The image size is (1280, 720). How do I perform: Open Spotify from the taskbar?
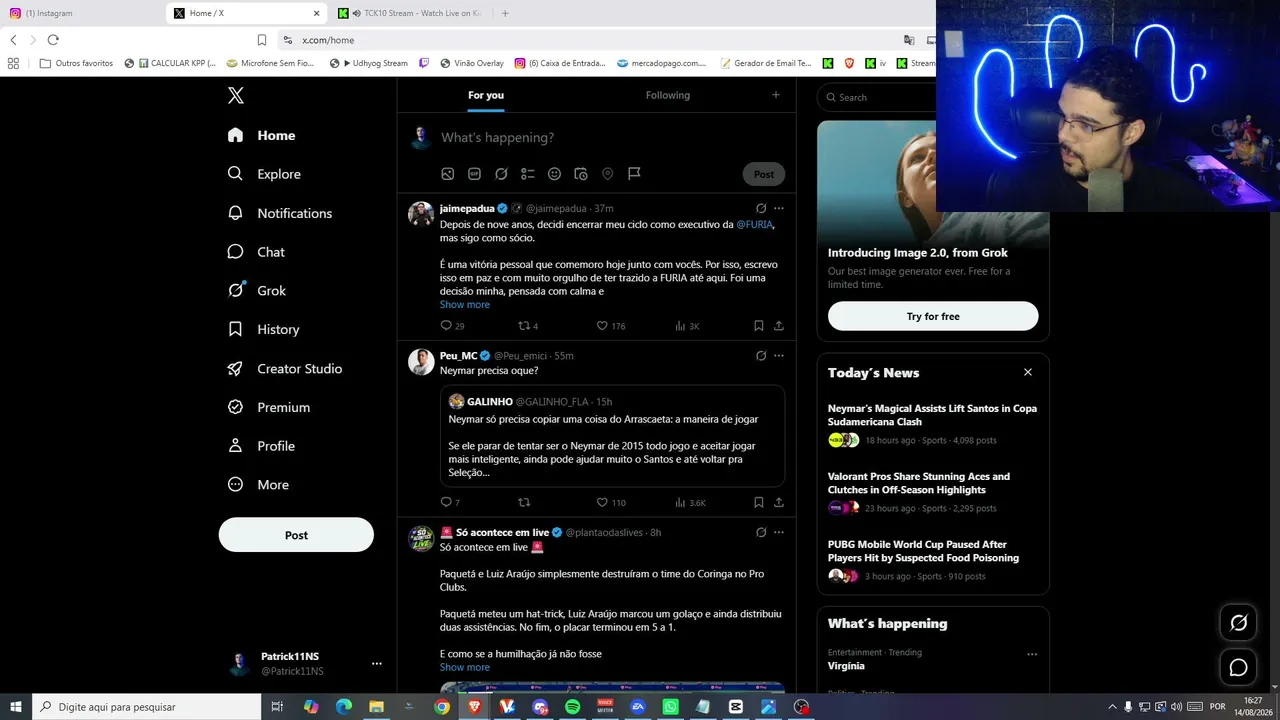click(572, 707)
